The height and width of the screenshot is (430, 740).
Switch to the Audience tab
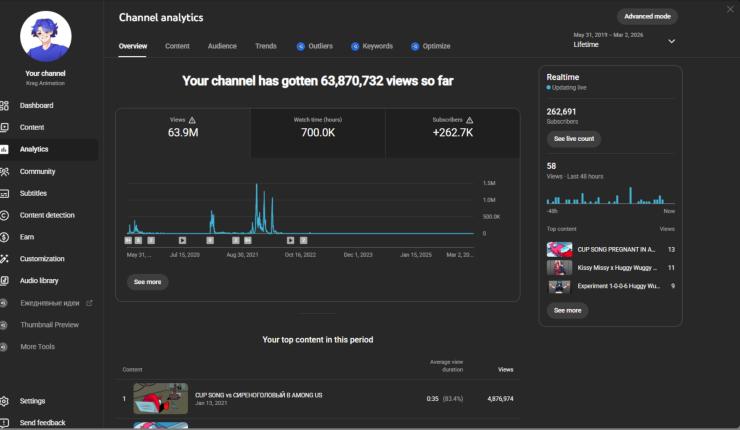click(222, 46)
